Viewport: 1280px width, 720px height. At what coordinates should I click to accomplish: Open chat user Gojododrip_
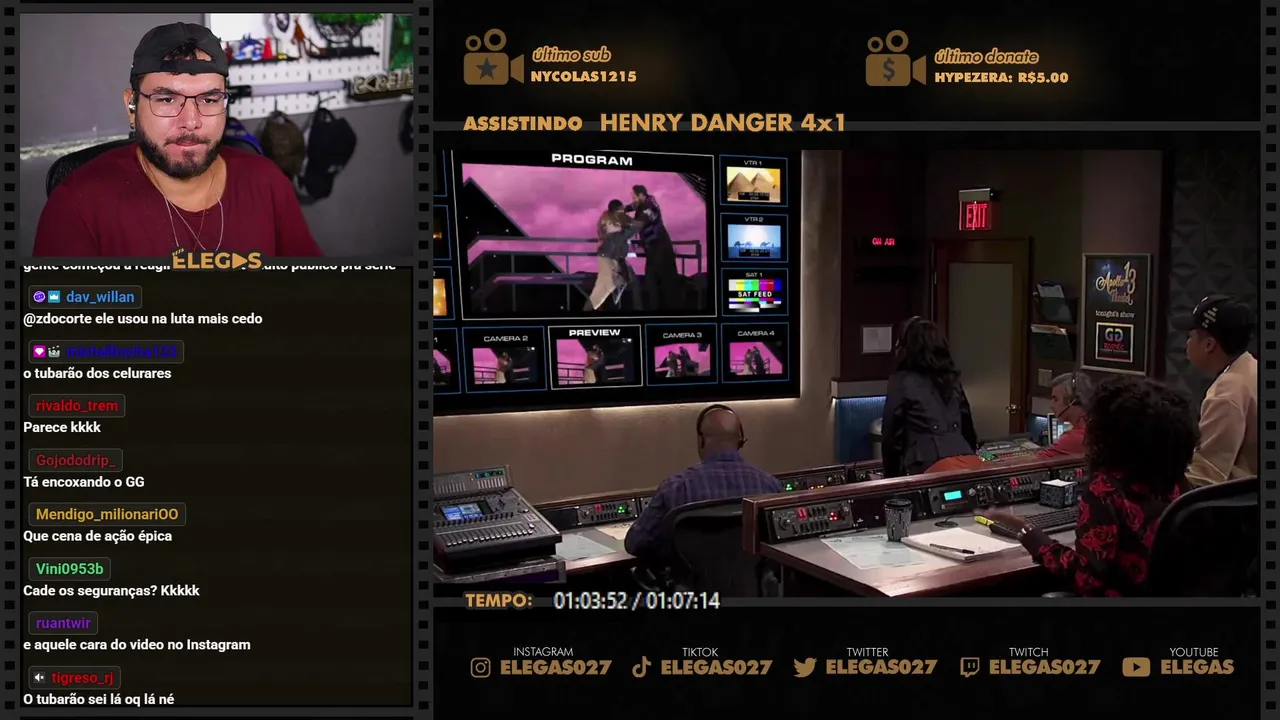tap(76, 460)
